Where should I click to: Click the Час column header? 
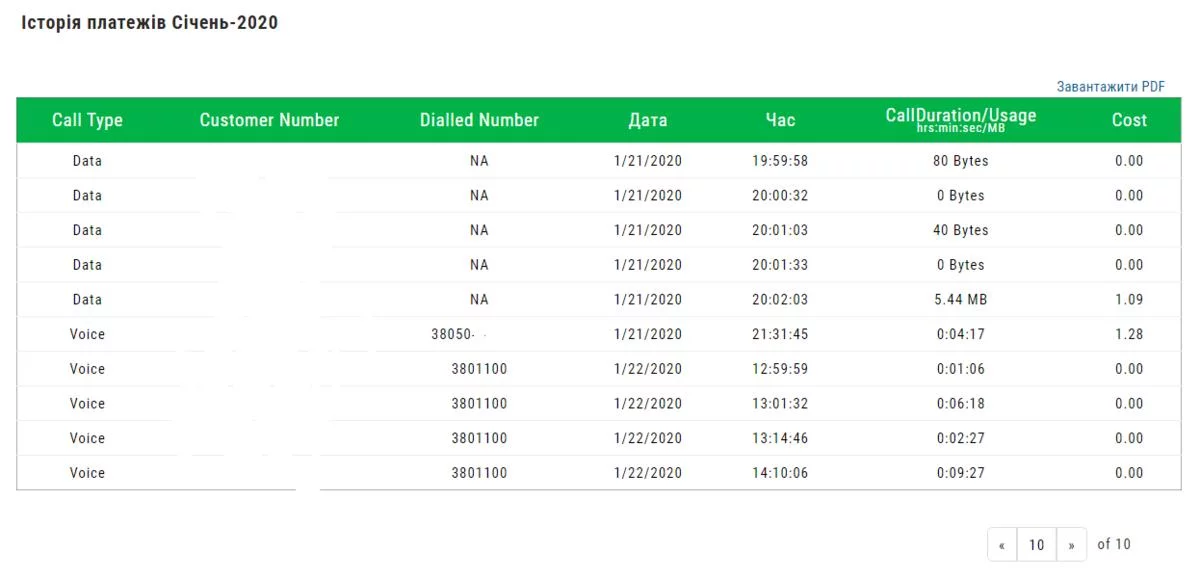point(780,120)
